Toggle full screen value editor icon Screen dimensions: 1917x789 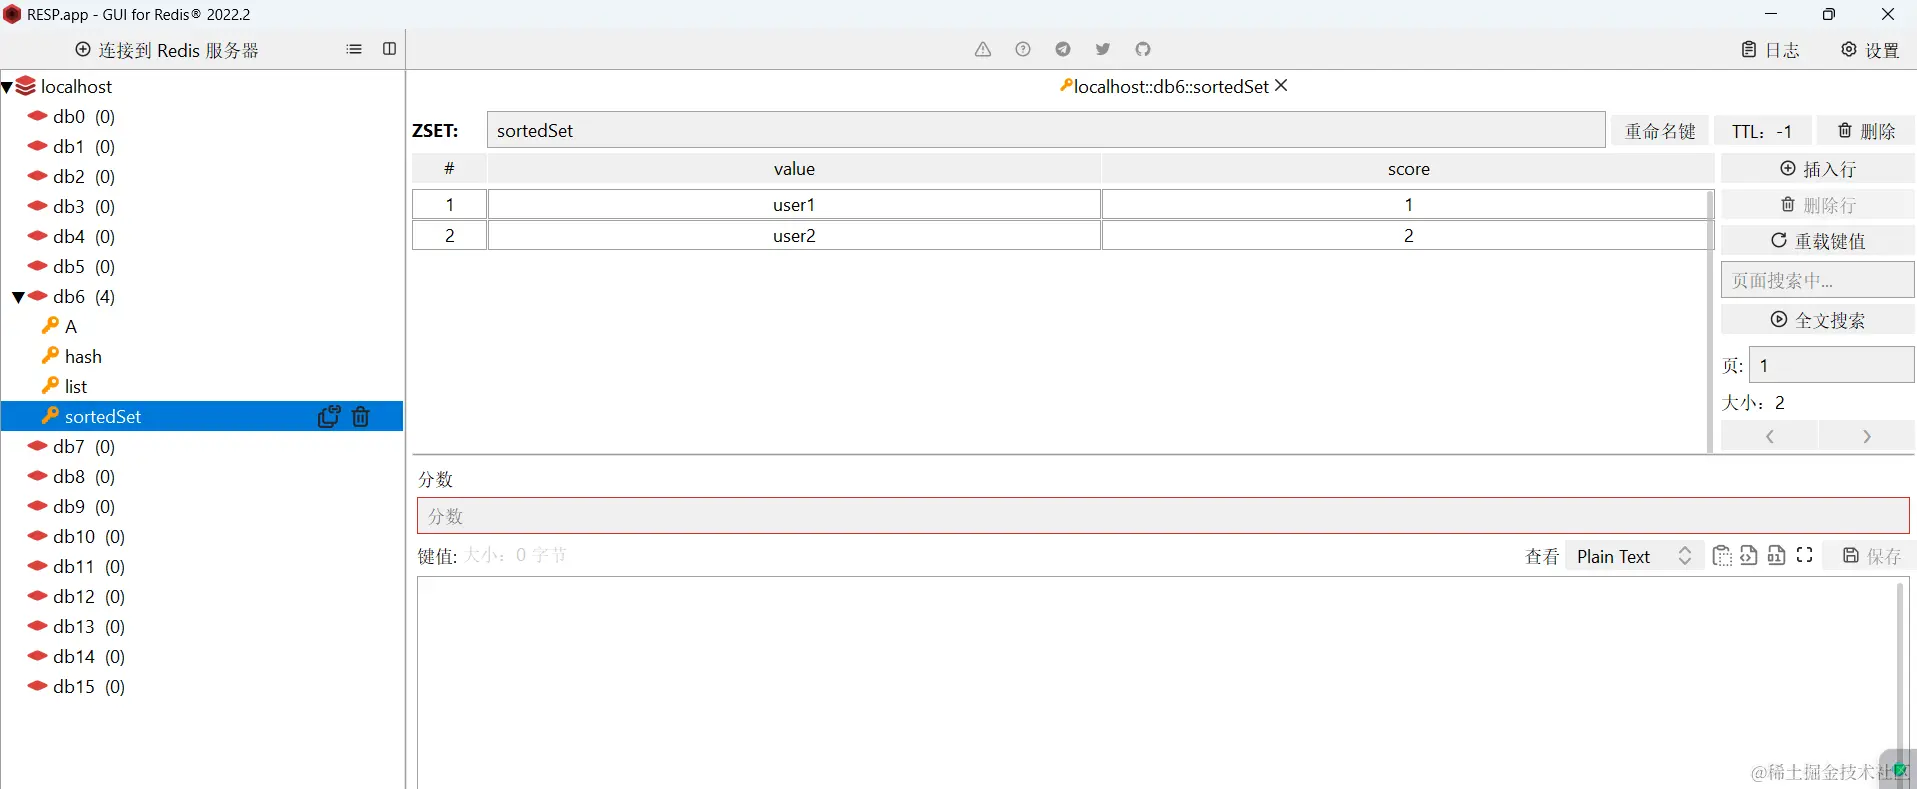point(1805,555)
